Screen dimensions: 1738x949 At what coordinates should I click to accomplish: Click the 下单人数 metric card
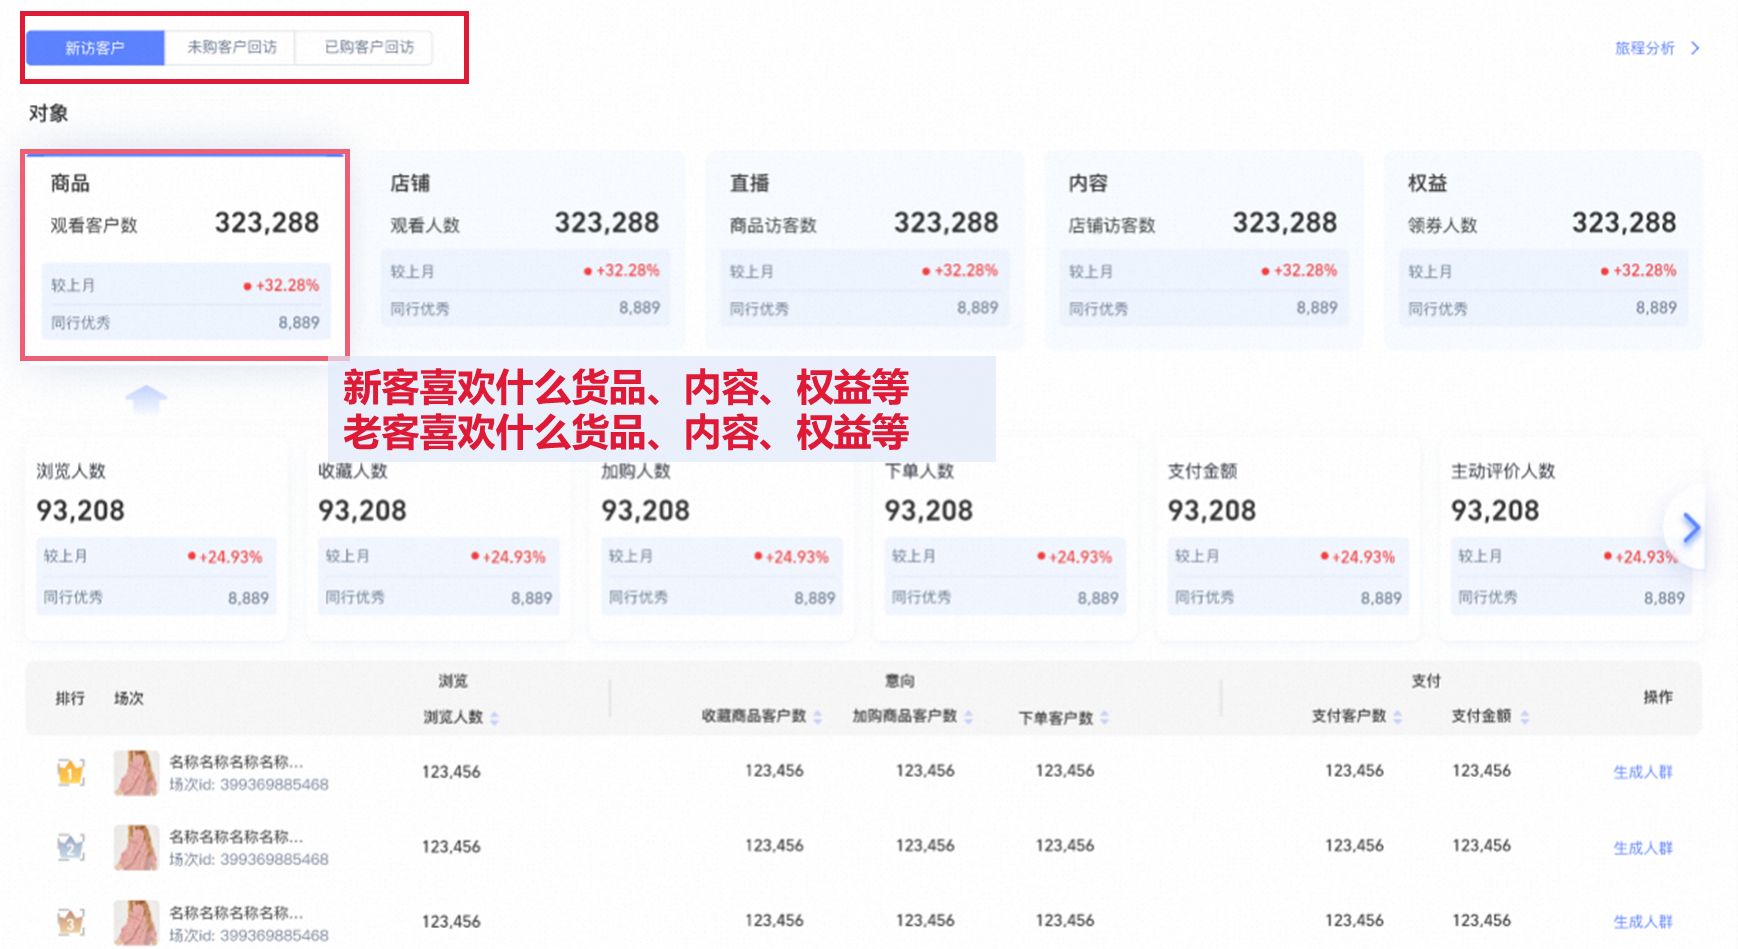pyautogui.click(x=1005, y=540)
